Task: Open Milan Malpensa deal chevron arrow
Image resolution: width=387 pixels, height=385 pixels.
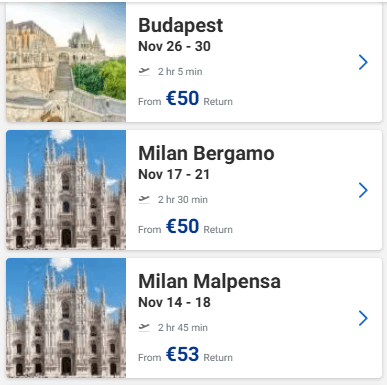Action: pos(363,318)
